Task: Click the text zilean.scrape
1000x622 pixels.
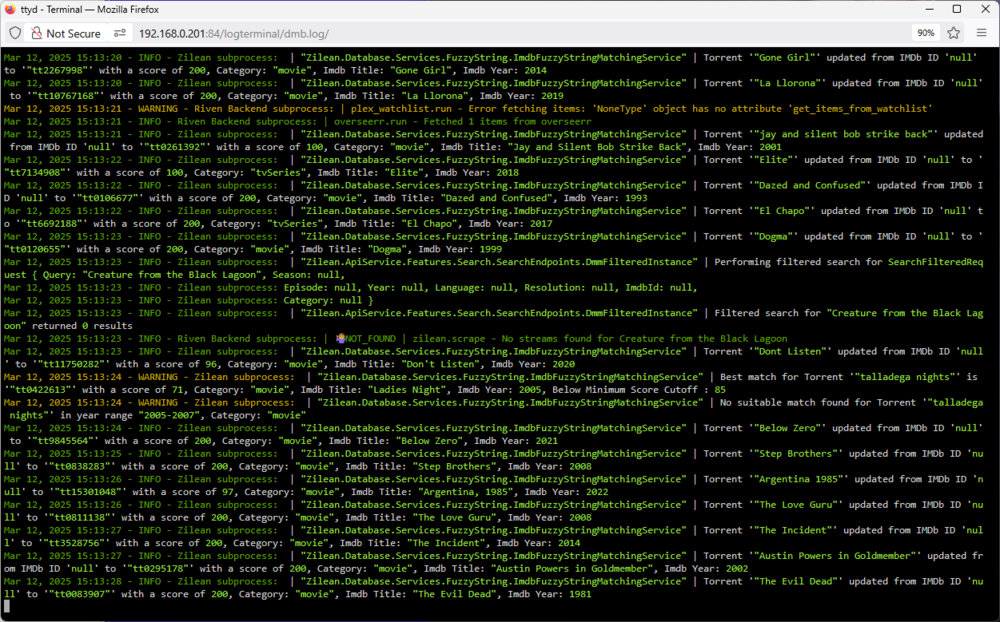Action: point(448,338)
